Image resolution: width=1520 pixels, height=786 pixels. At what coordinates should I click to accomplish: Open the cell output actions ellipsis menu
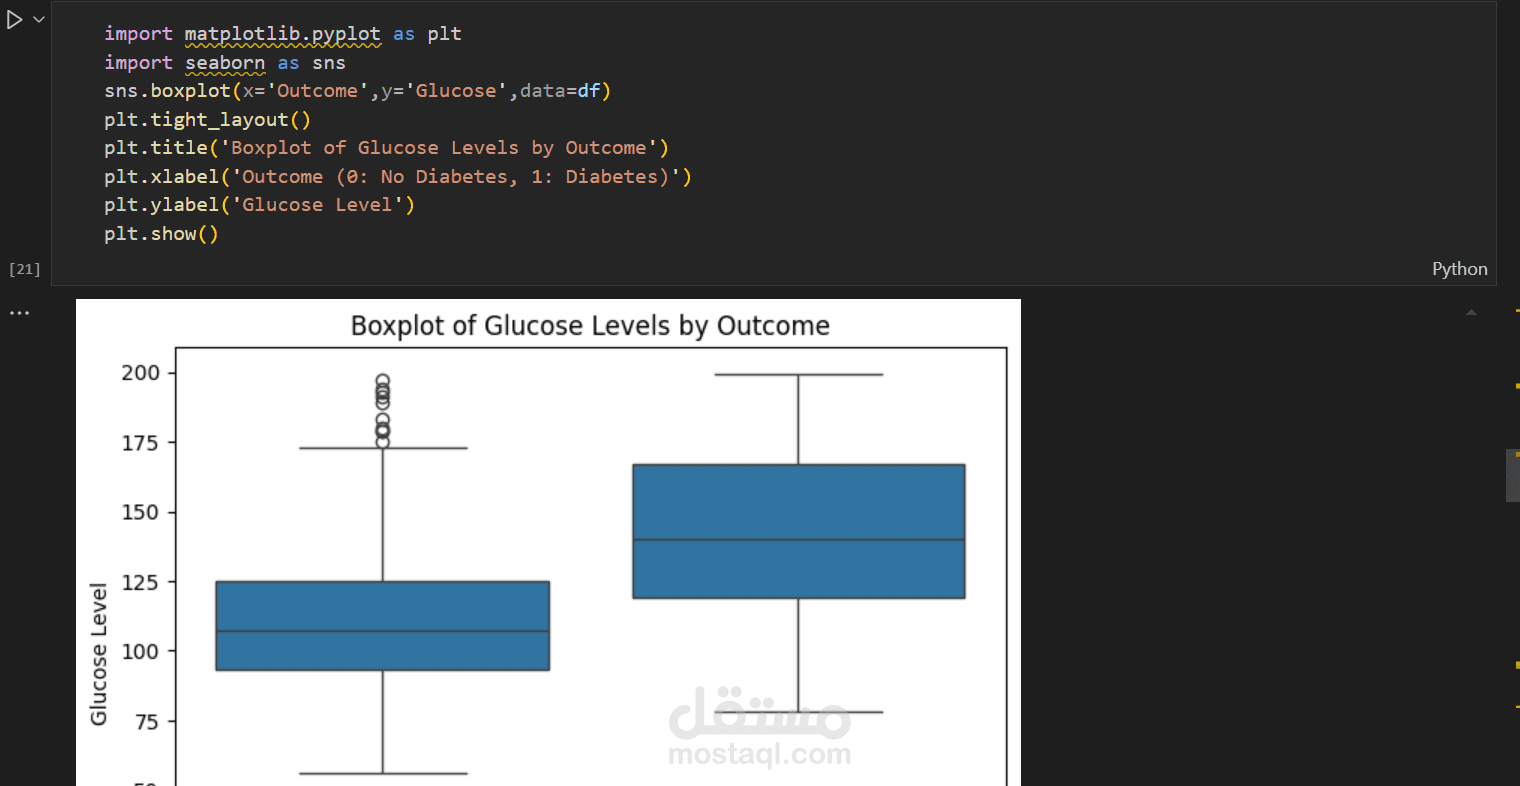[19, 313]
